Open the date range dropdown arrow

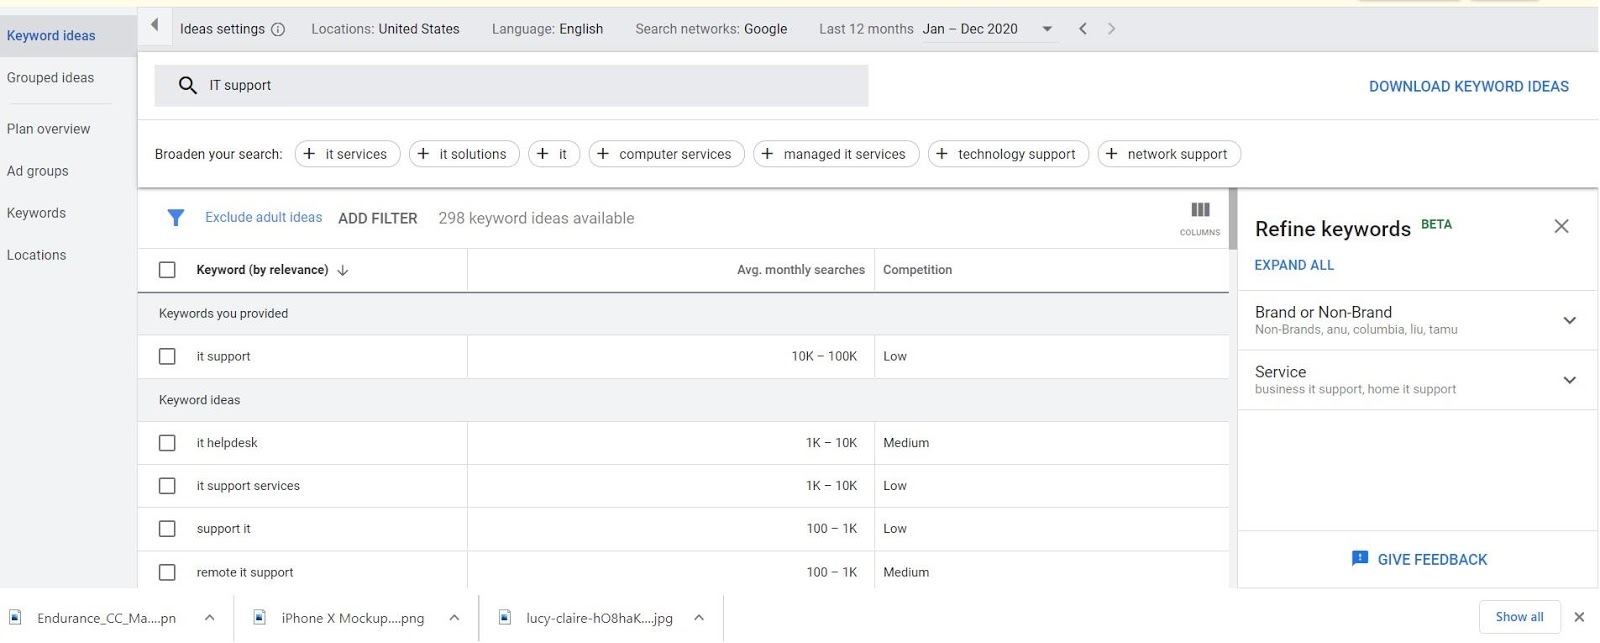coord(1047,29)
